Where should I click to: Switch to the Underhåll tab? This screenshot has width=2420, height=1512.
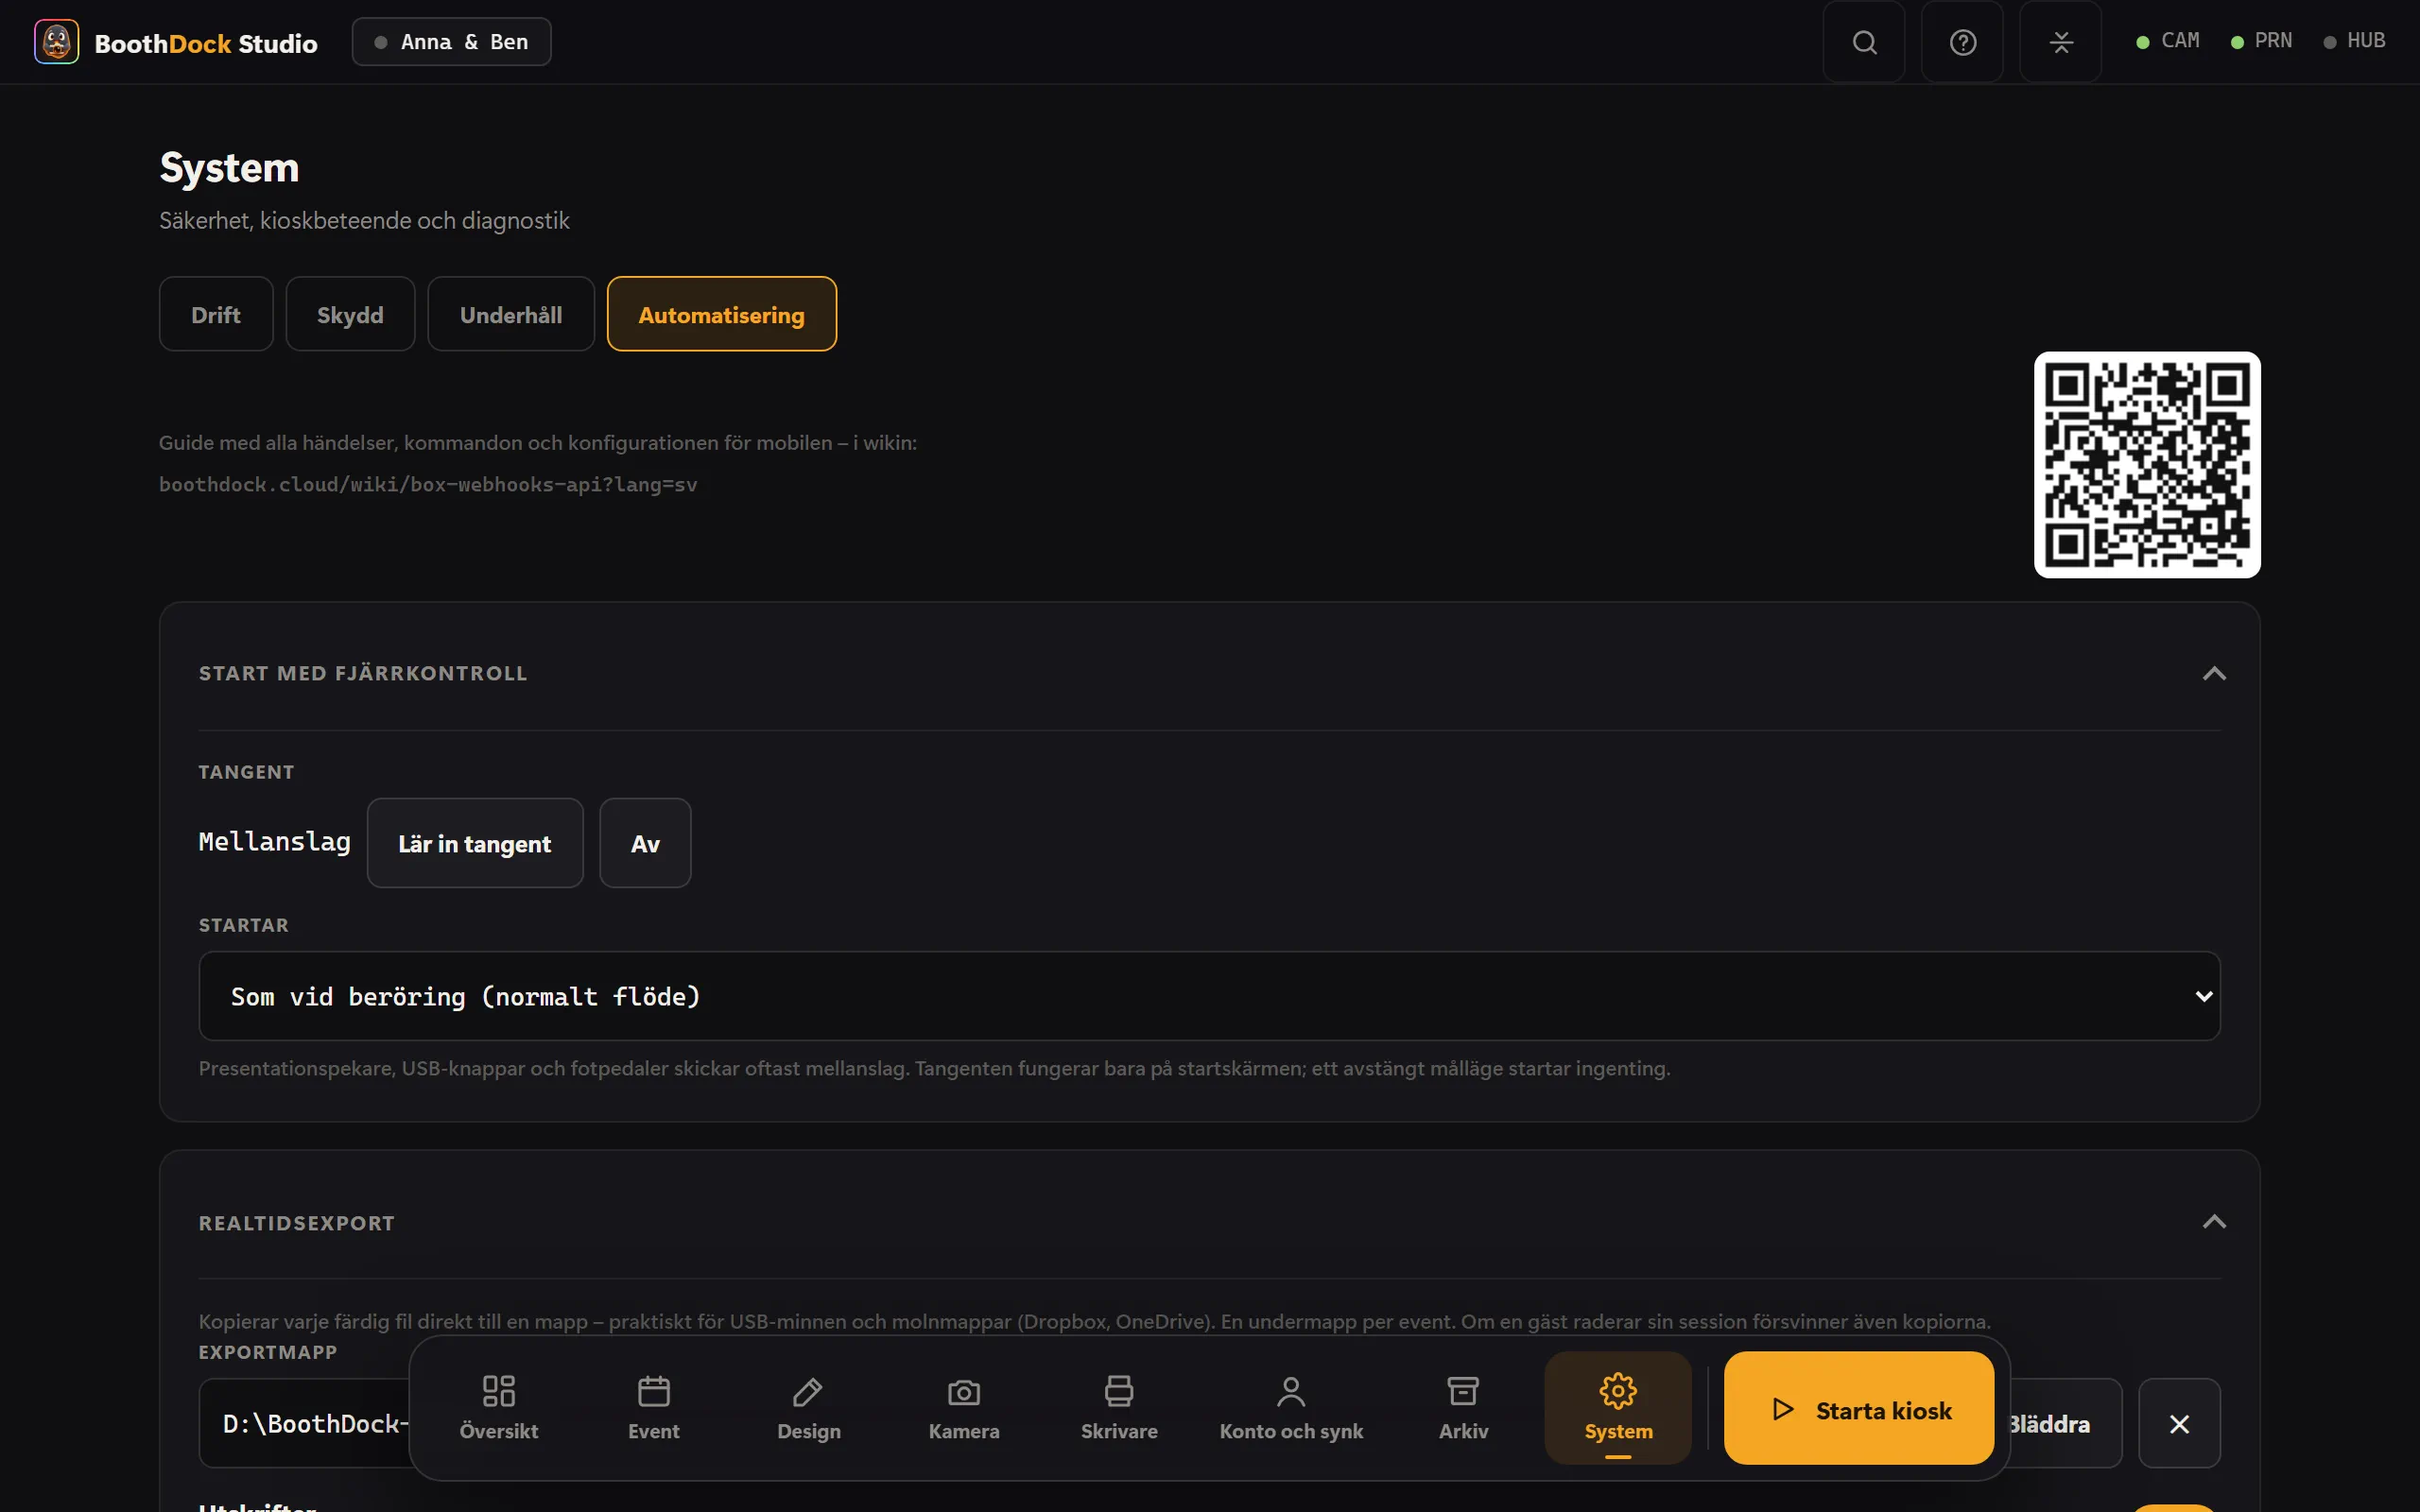[x=511, y=314]
